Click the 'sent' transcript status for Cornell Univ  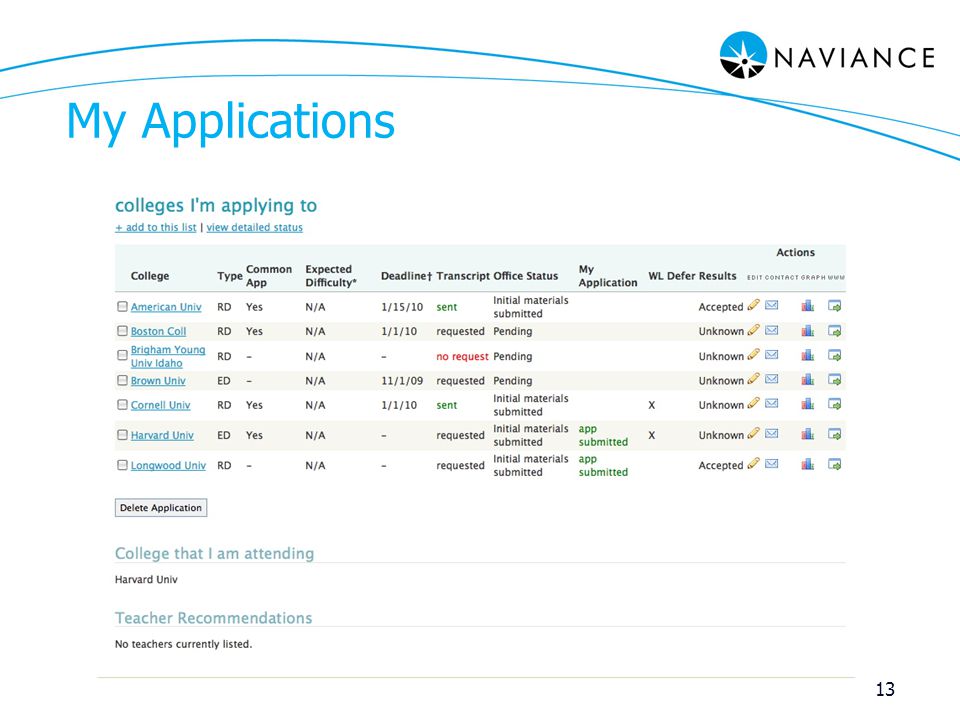coord(447,405)
